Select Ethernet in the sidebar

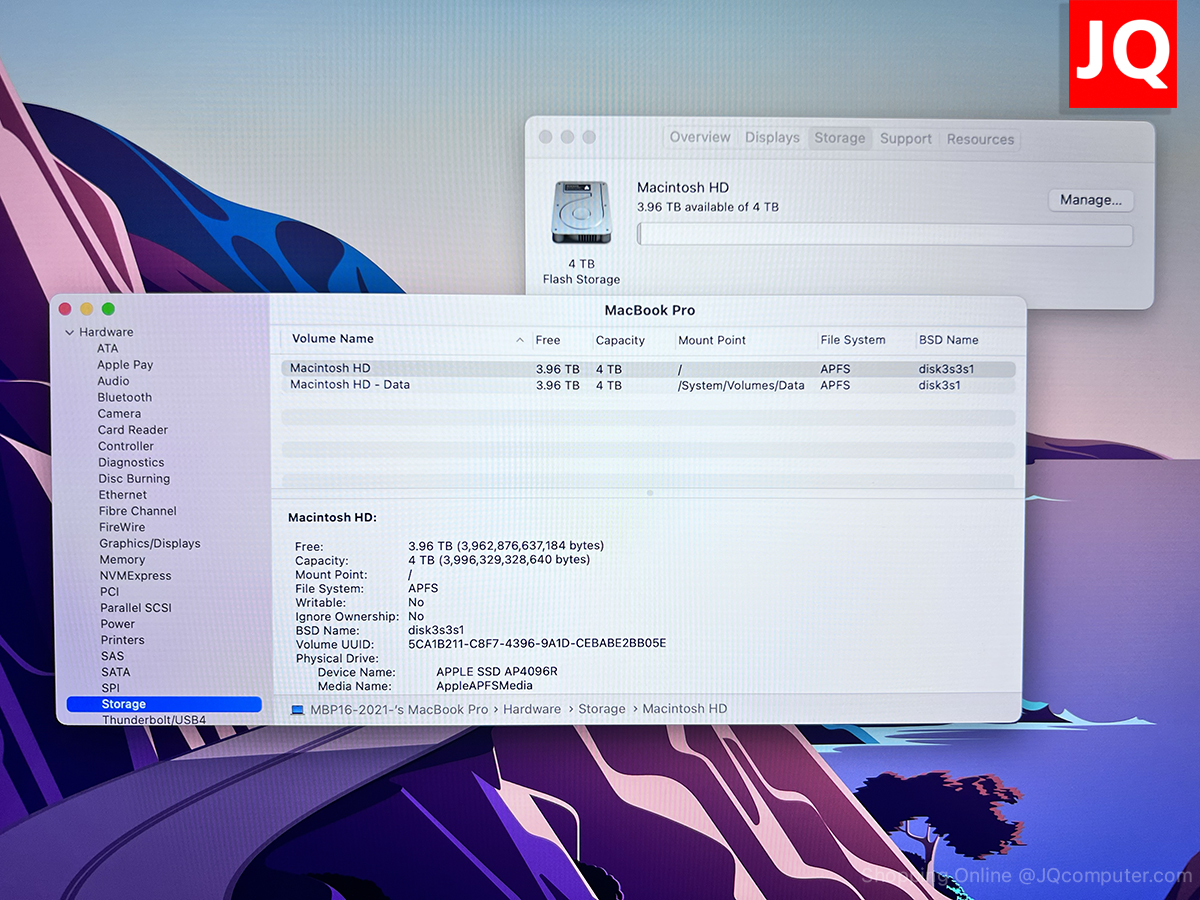click(x=123, y=494)
